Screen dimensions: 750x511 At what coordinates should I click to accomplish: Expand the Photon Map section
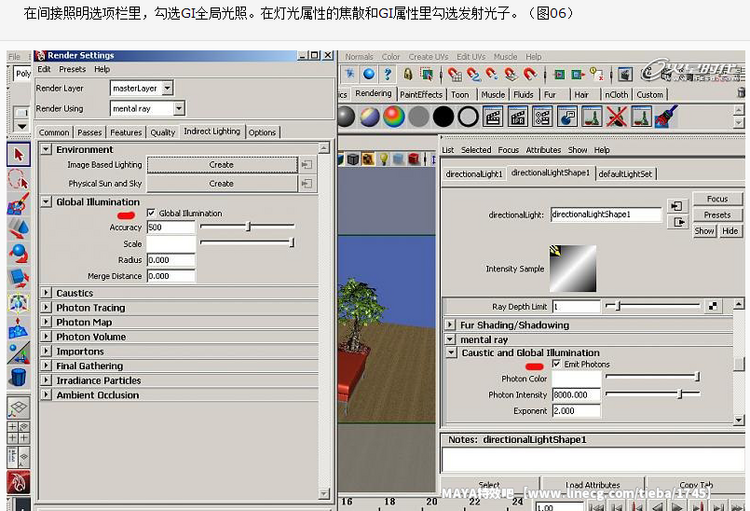point(46,322)
